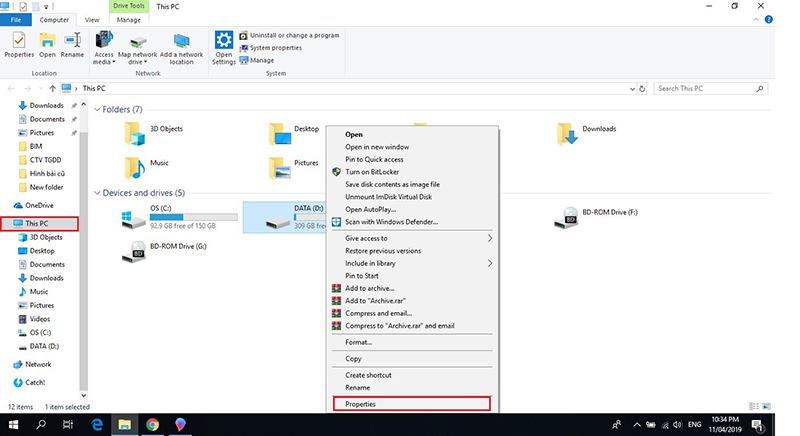Click the Properties ribbon icon

point(18,44)
